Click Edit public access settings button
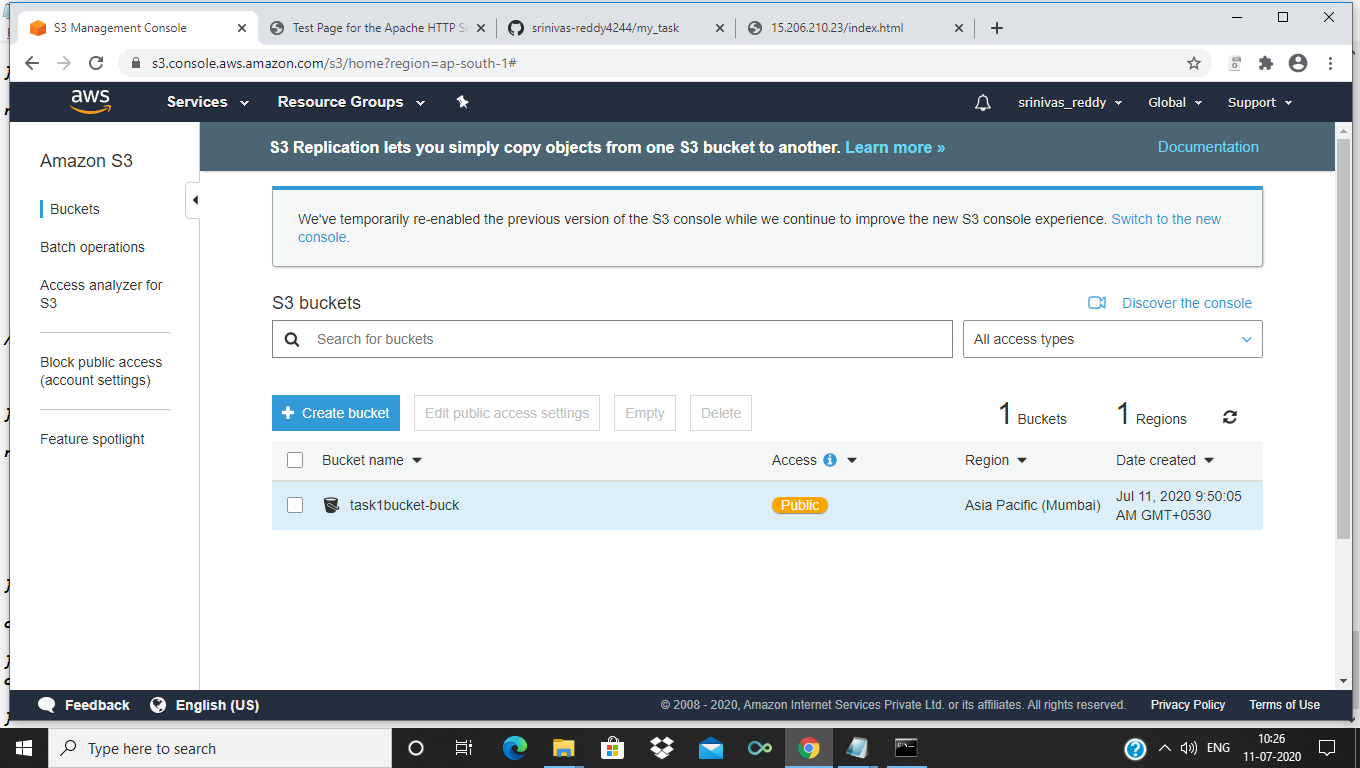 coord(507,413)
